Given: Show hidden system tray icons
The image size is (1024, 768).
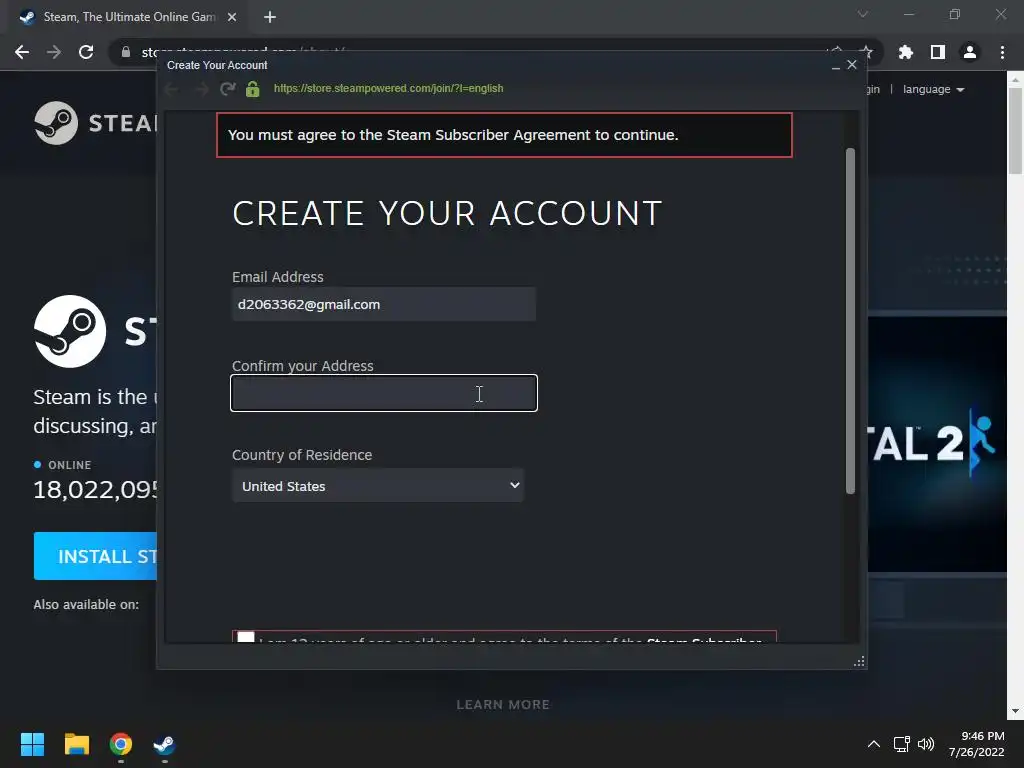Looking at the screenshot, I should point(873,744).
